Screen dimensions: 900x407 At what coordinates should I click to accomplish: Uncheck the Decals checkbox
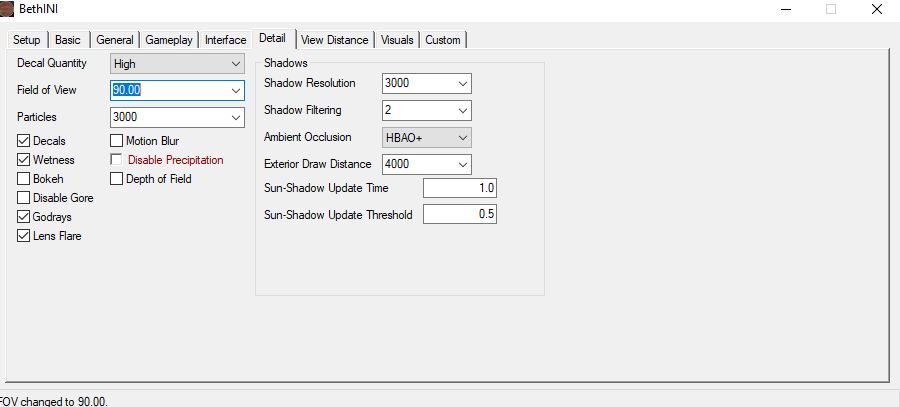click(x=24, y=141)
